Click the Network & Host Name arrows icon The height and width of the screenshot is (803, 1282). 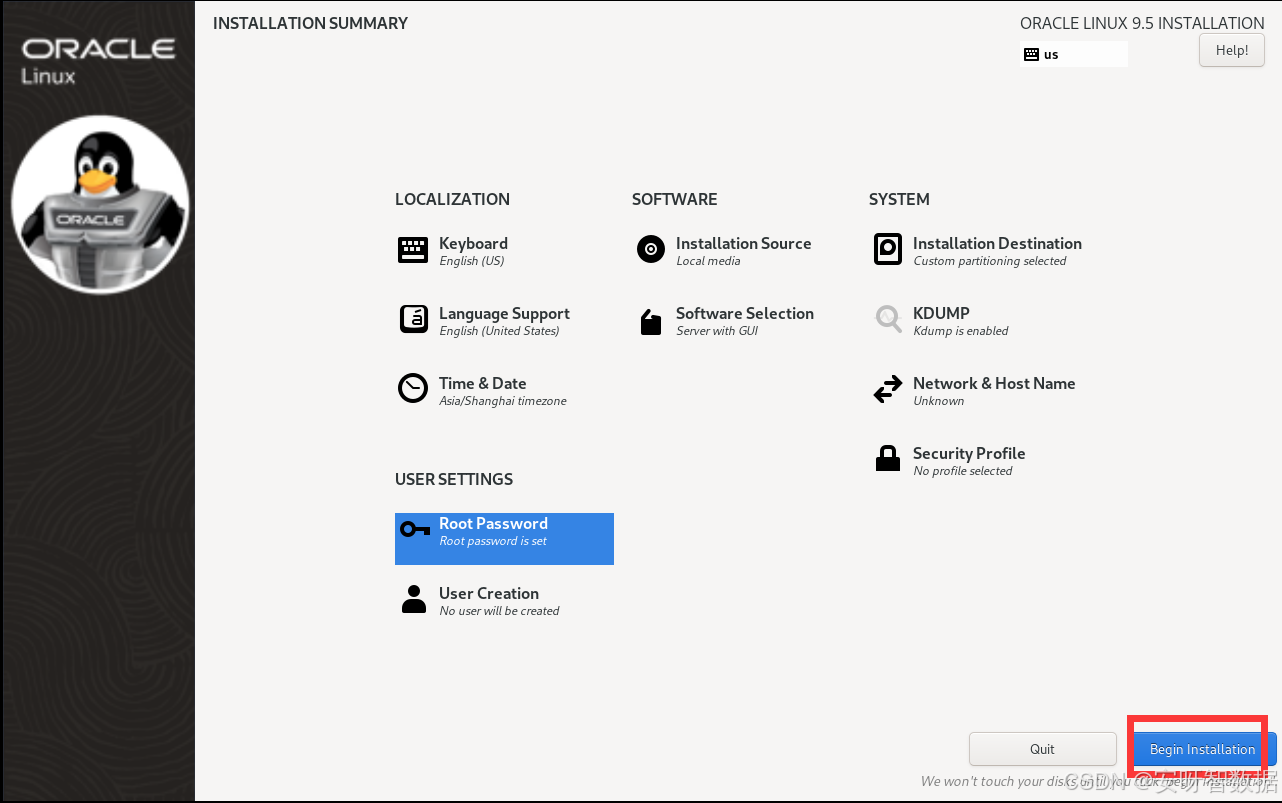(888, 390)
